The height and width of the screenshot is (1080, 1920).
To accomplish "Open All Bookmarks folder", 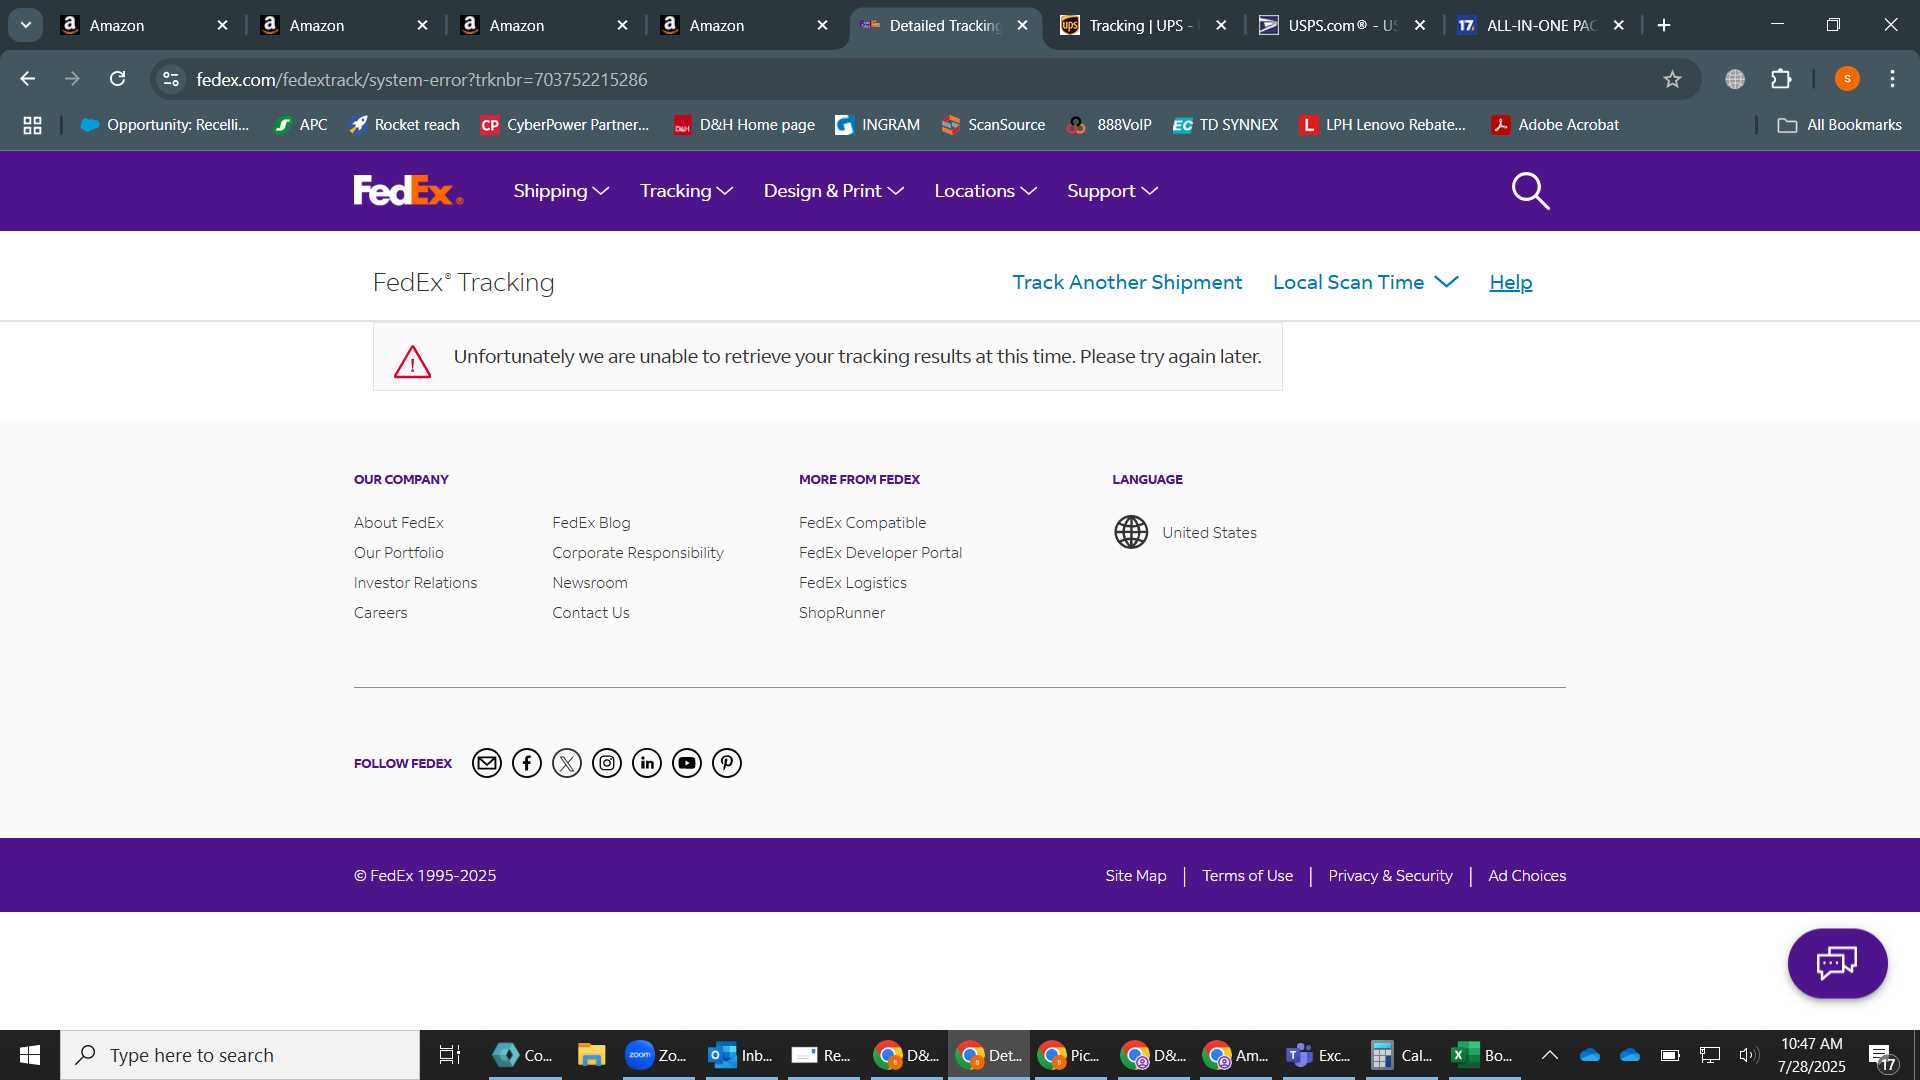I will point(1839,125).
